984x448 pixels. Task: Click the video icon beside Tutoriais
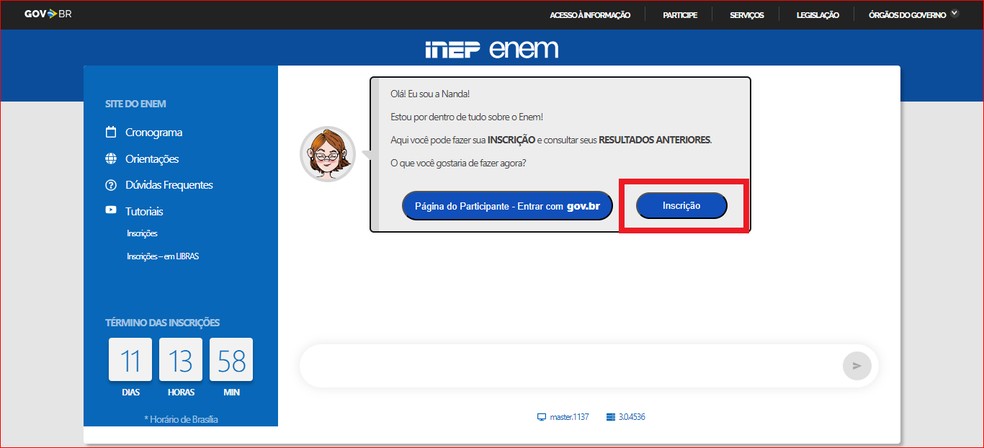(x=111, y=211)
